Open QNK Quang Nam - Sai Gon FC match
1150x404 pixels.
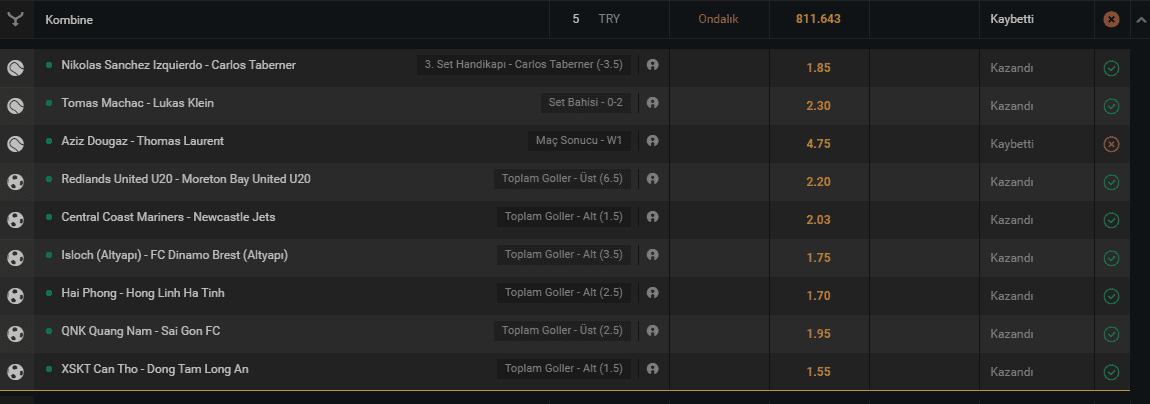[141, 331]
